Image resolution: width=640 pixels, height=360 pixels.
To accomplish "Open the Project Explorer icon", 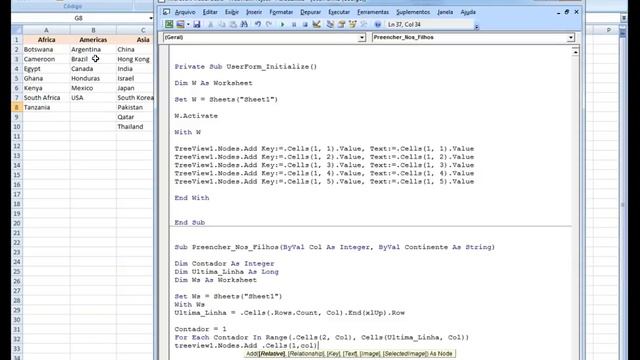I will [330, 24].
